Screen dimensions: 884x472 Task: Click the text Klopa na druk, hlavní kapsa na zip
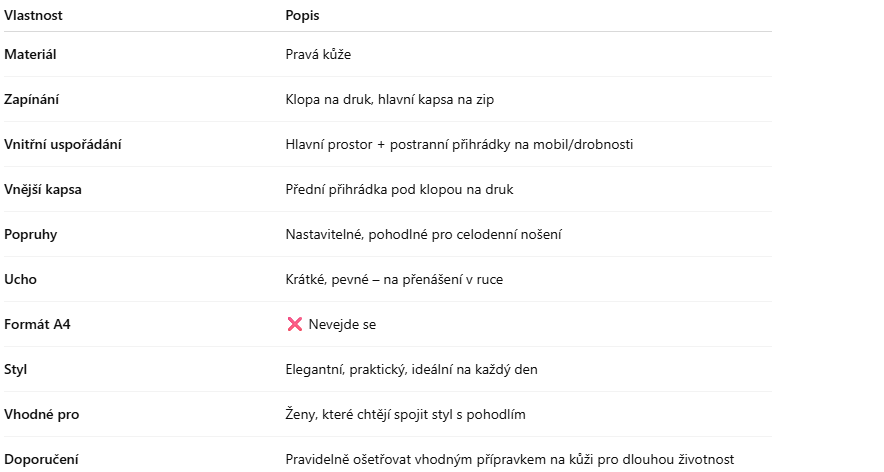pyautogui.click(x=390, y=99)
